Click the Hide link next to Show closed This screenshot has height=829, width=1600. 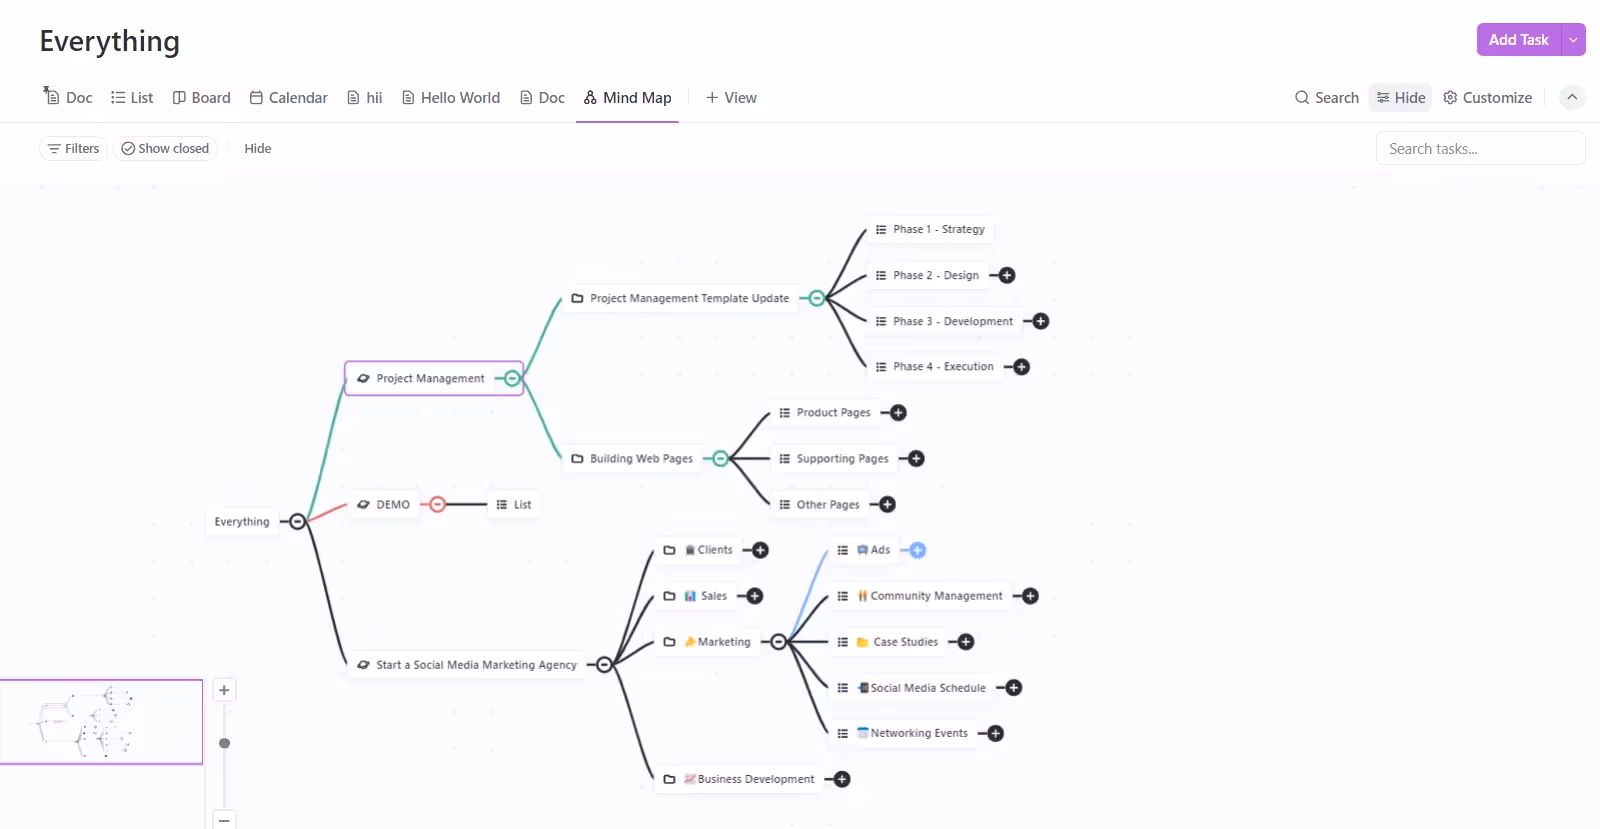click(257, 148)
